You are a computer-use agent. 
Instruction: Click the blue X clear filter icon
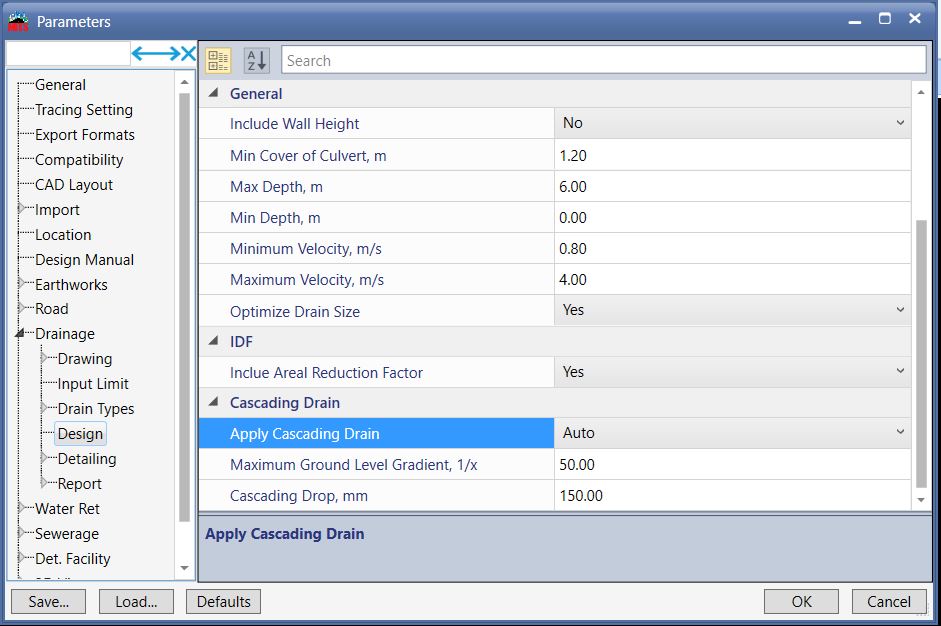point(186,53)
